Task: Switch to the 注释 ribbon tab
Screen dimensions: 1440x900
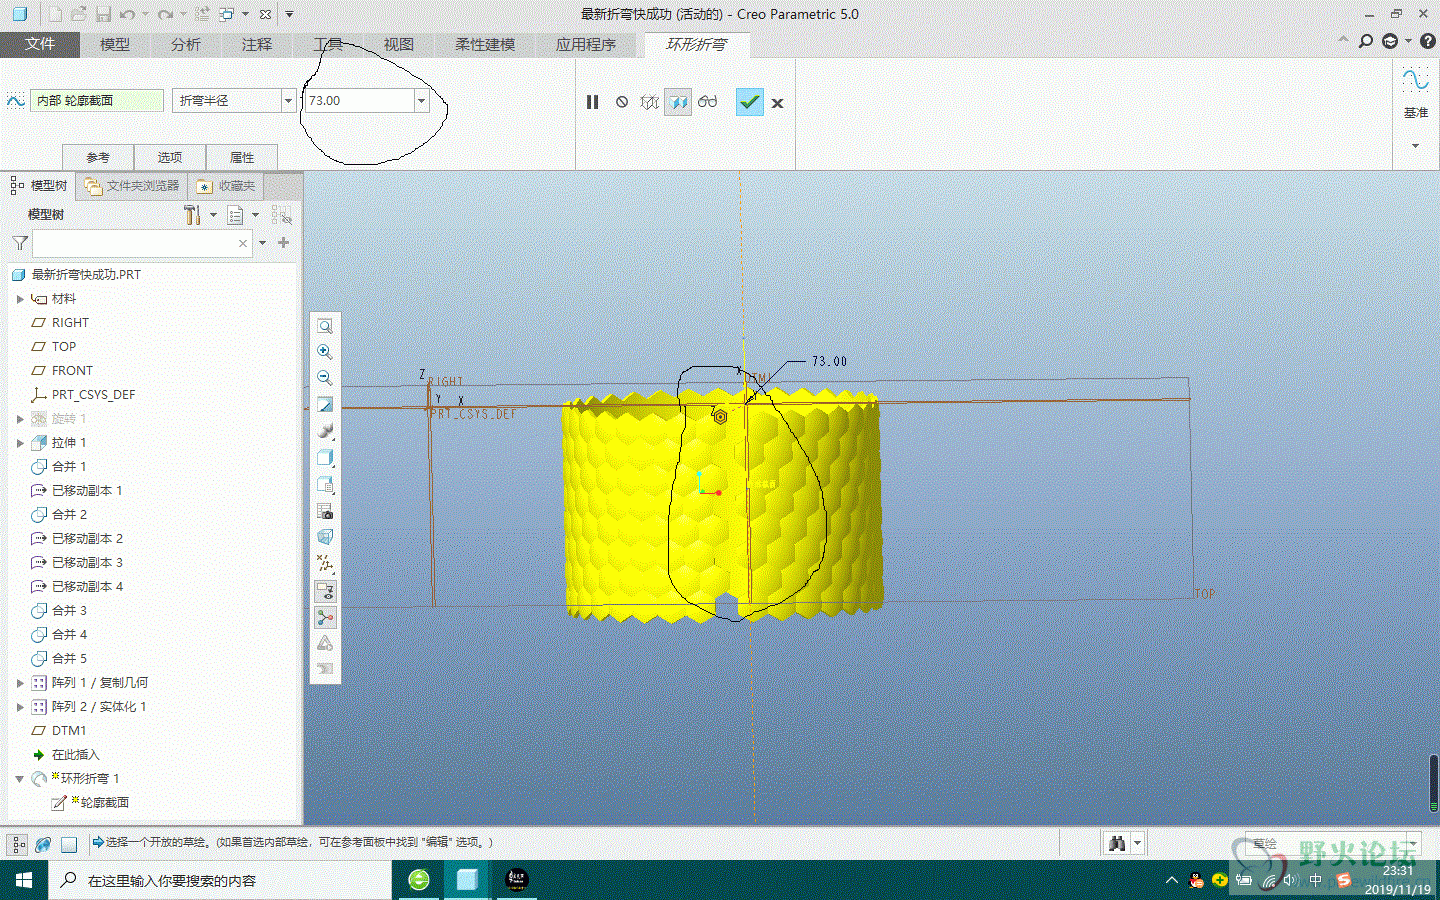Action: [x=257, y=44]
